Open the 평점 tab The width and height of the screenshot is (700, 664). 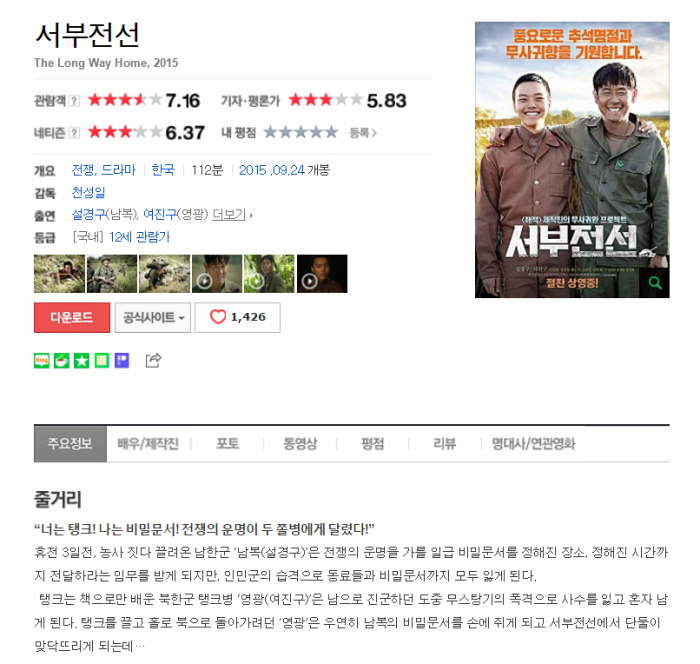pos(372,443)
